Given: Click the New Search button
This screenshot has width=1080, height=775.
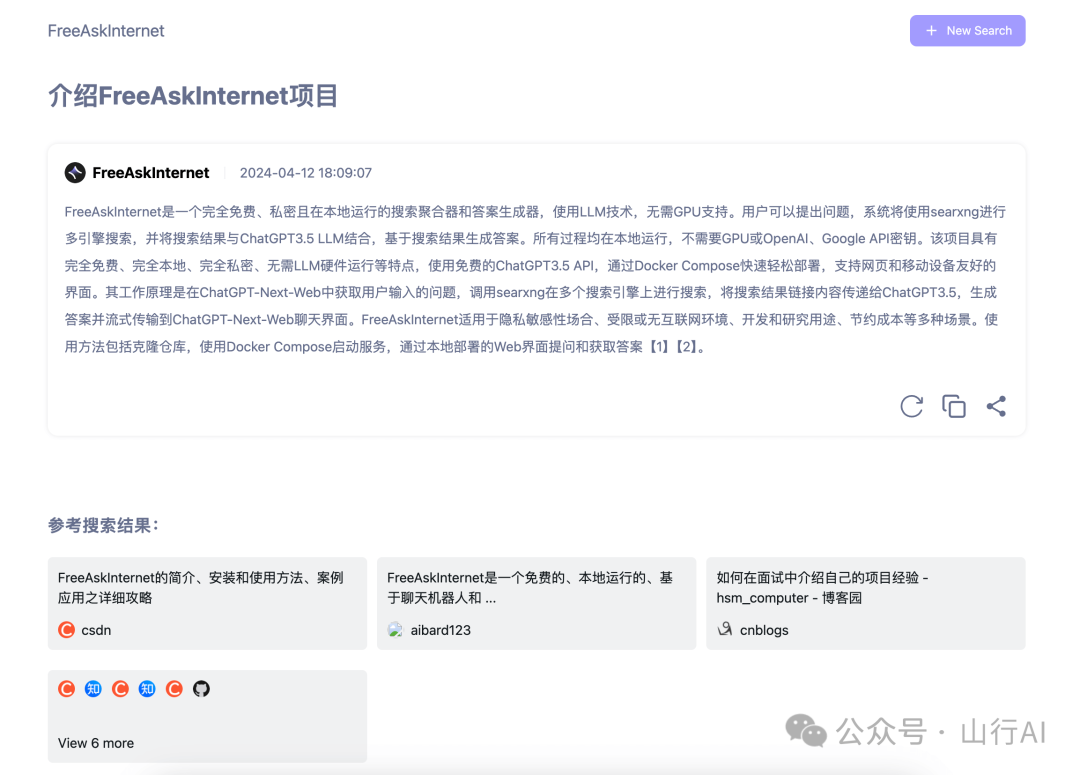Looking at the screenshot, I should point(967,31).
